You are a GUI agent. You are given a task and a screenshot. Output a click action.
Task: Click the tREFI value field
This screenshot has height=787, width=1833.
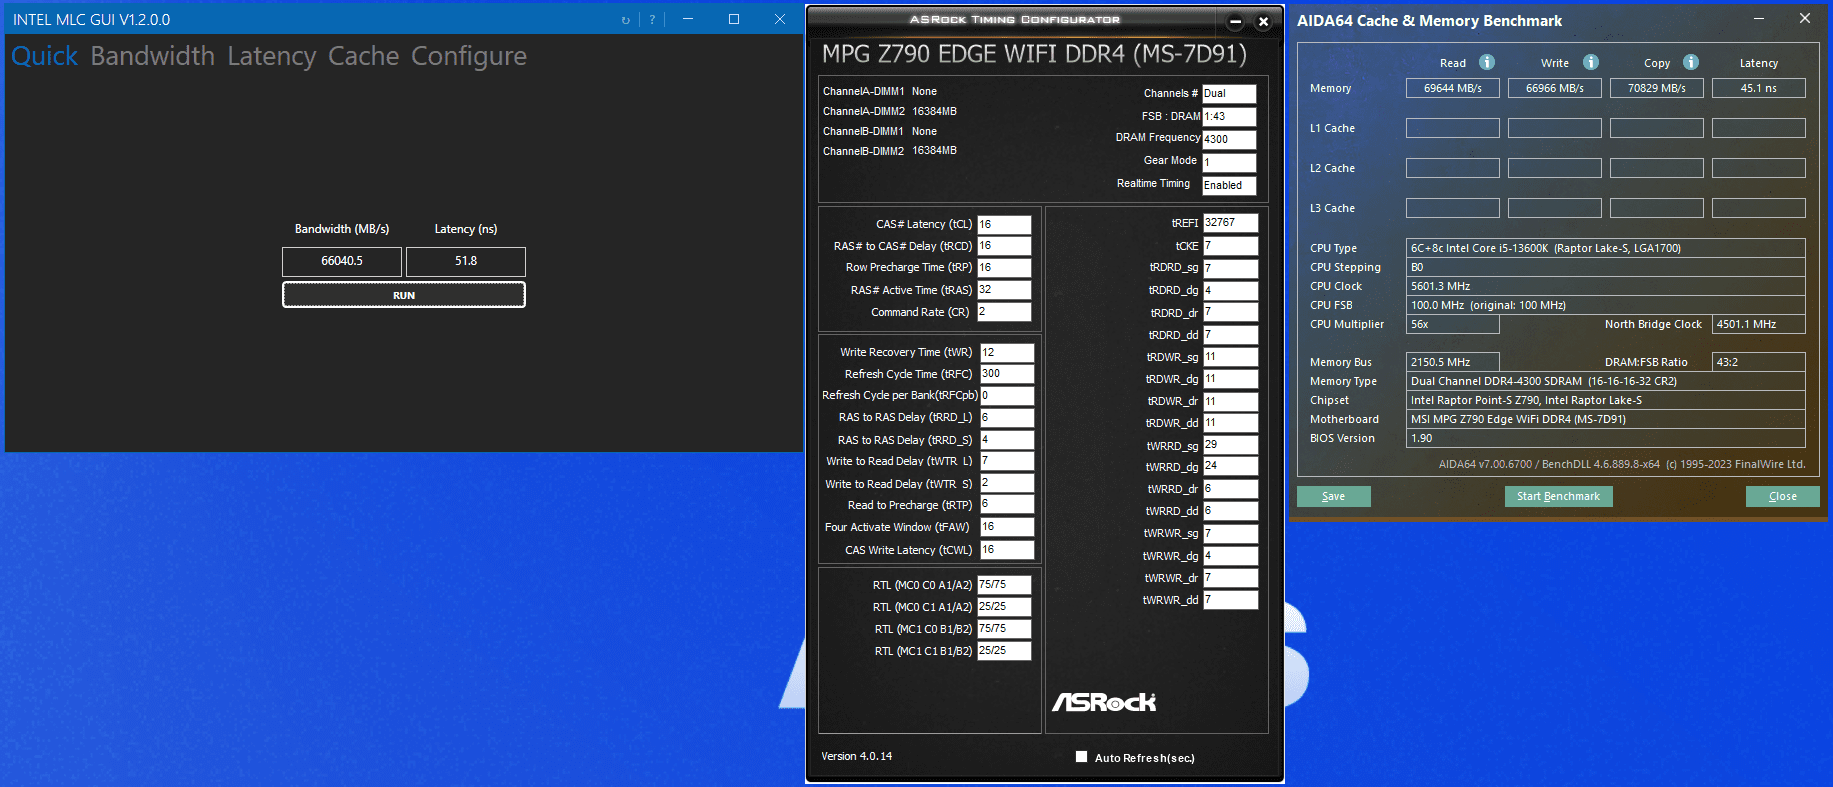(1231, 223)
